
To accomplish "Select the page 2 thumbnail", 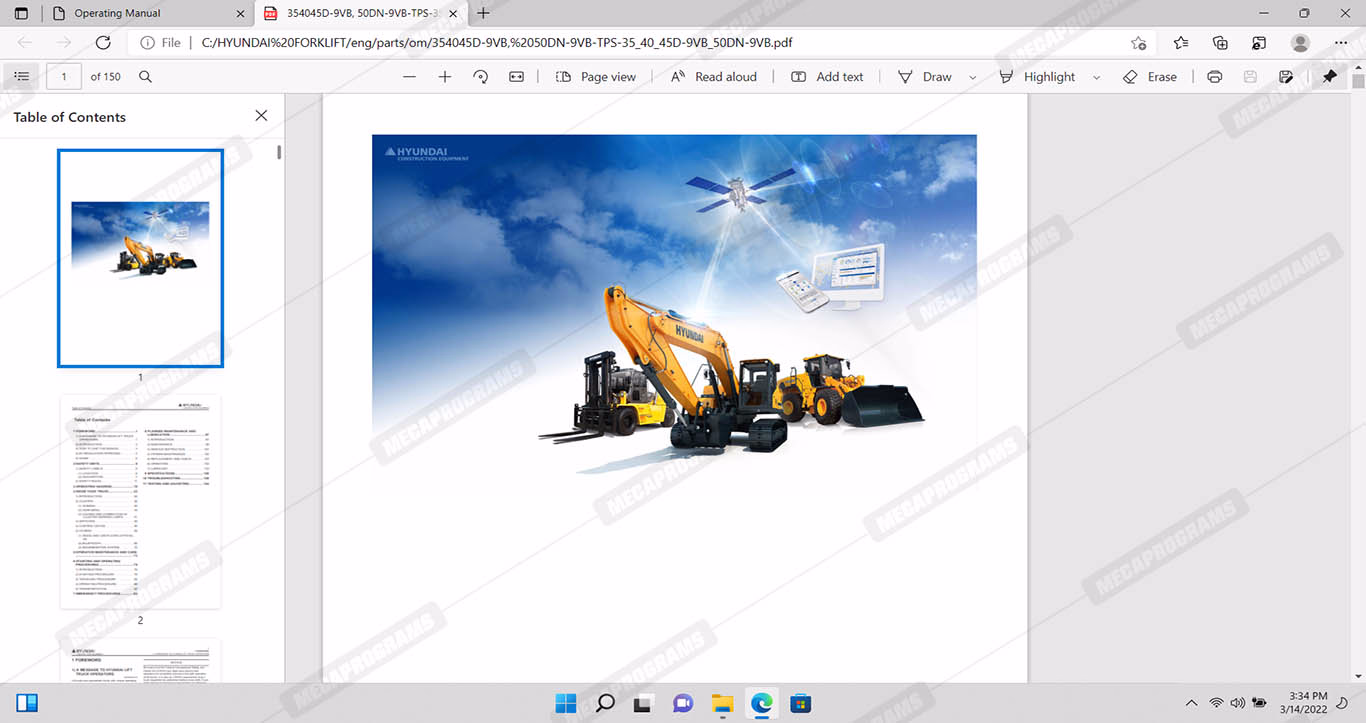I will 140,501.
